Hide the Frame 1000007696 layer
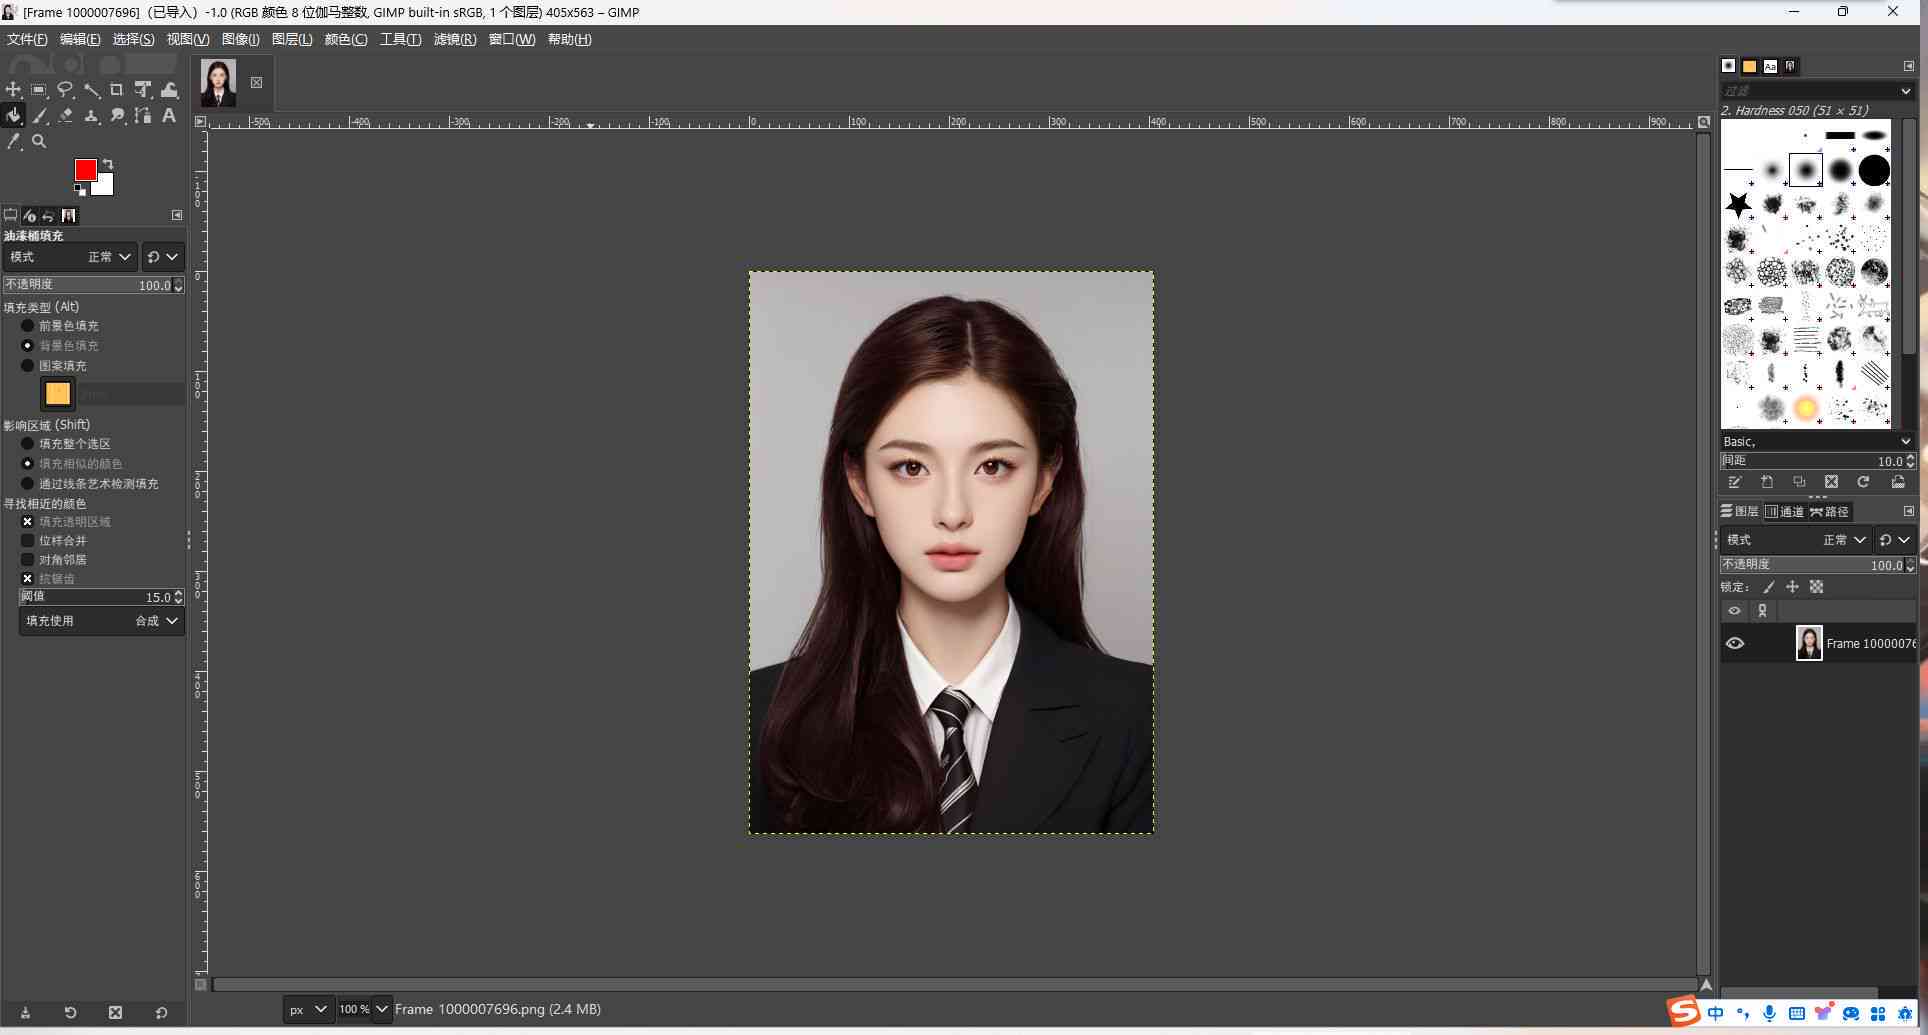1928x1035 pixels. (1735, 644)
